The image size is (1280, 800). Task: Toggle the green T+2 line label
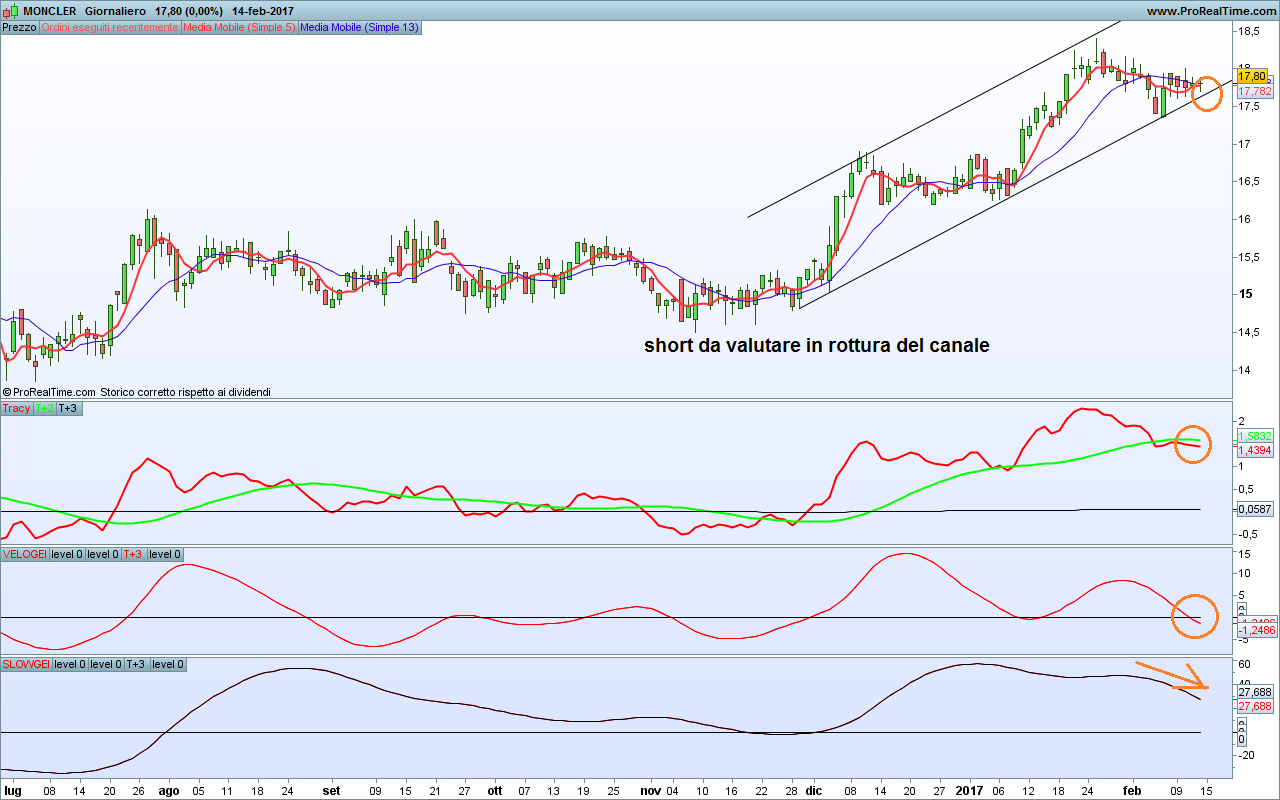click(x=45, y=408)
